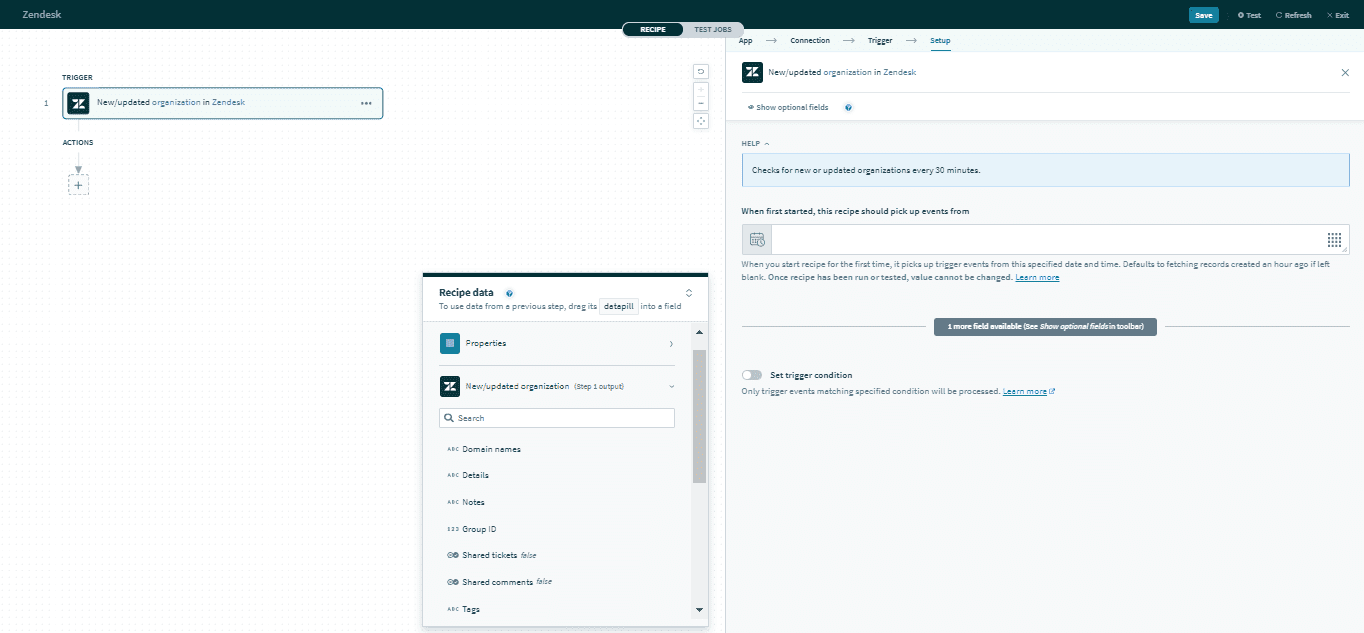Click the canvas undo icon
This screenshot has width=1364, height=633.
701,71
